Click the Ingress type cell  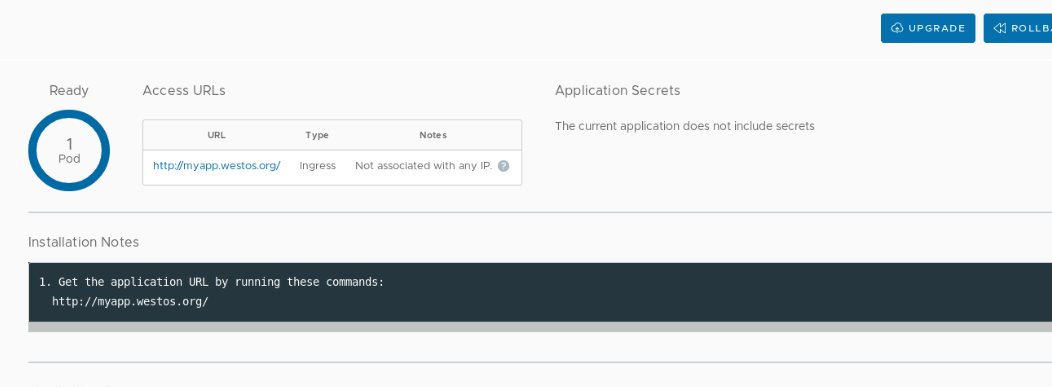click(317, 166)
